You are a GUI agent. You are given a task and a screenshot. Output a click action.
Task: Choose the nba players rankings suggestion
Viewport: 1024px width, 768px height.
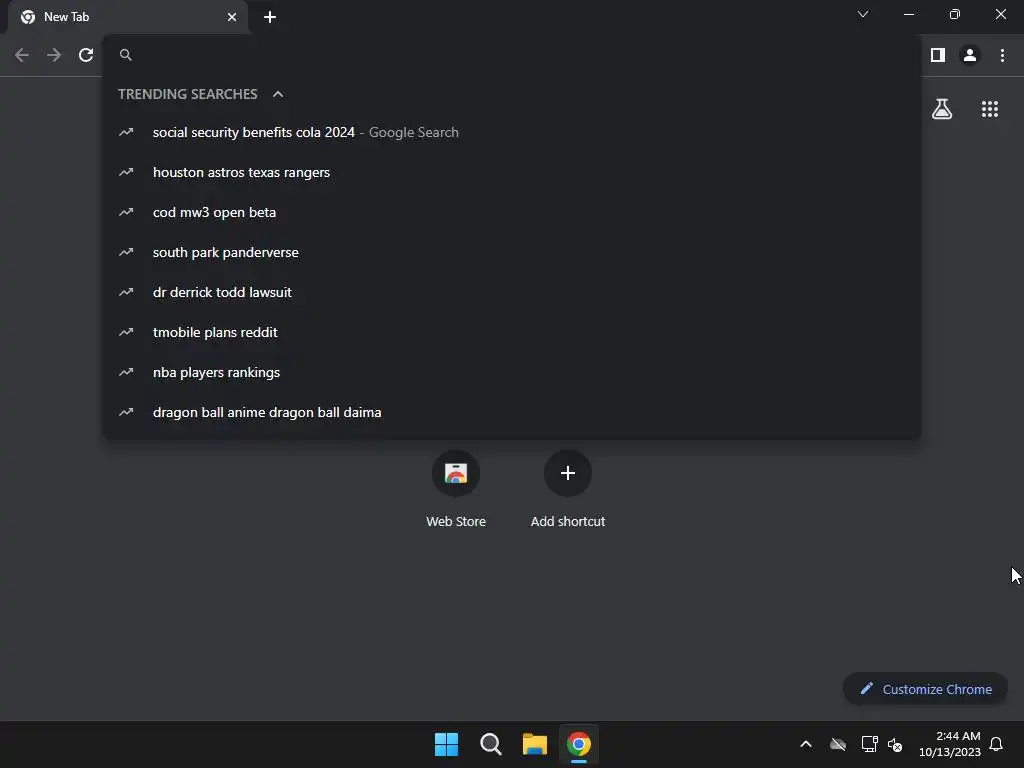pyautogui.click(x=512, y=372)
